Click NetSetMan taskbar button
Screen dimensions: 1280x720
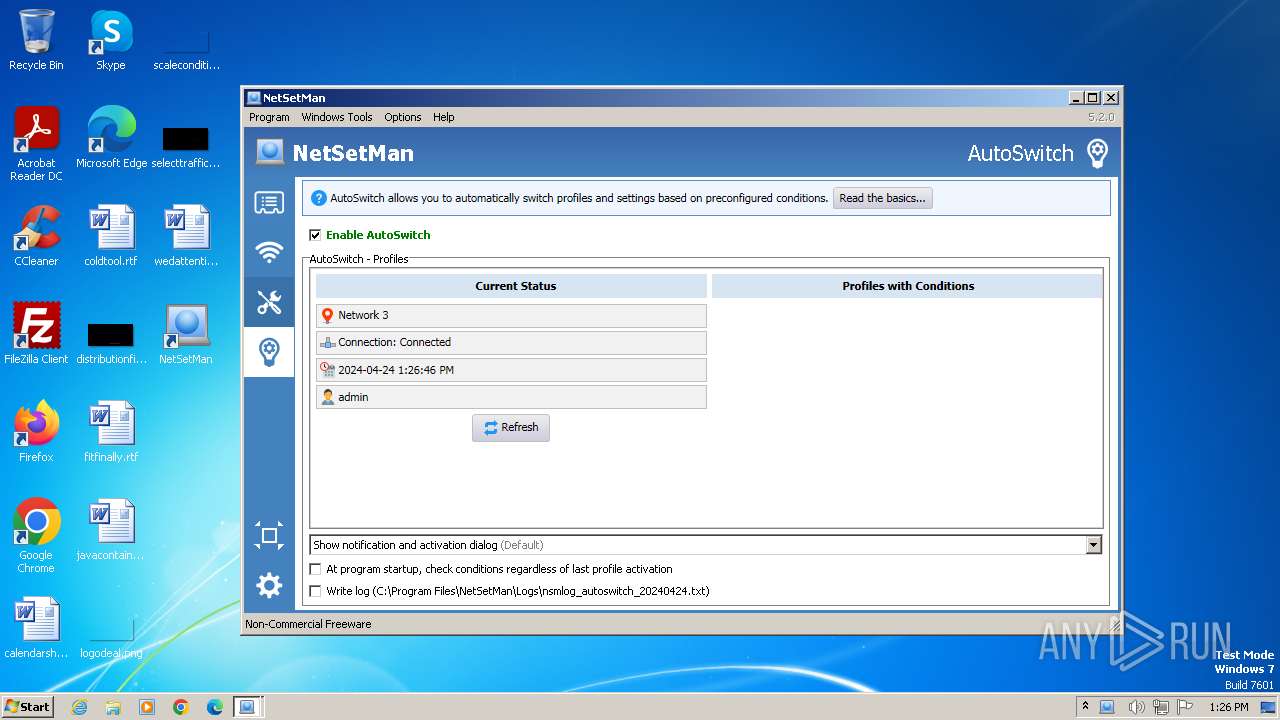pyautogui.click(x=247, y=707)
